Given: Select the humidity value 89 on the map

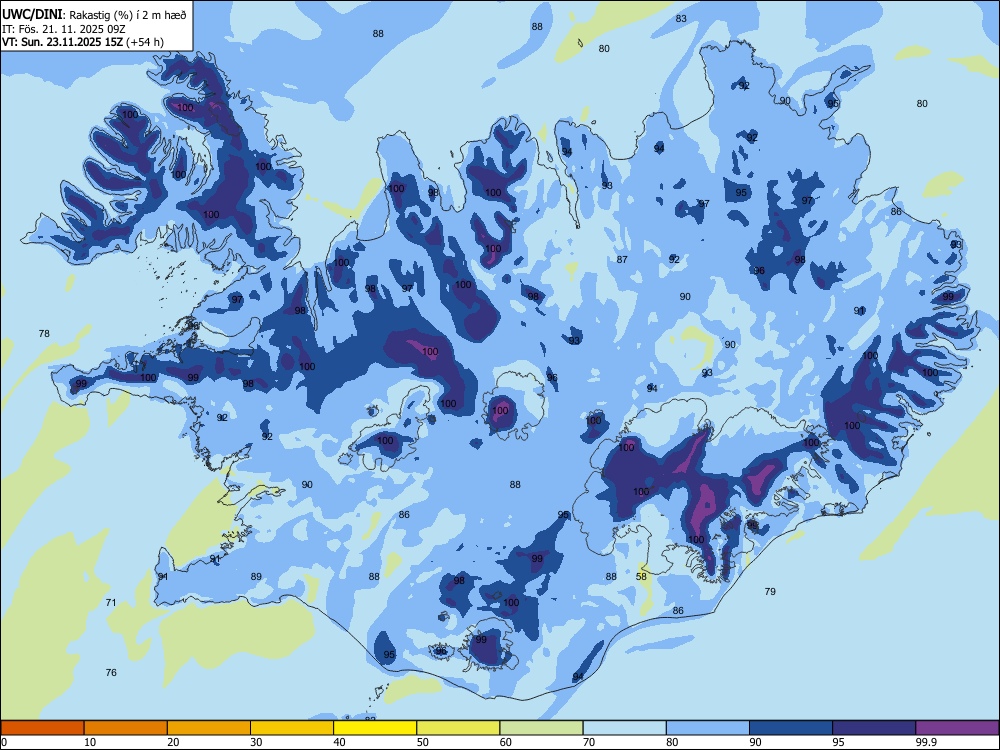Looking at the screenshot, I should (x=256, y=577).
